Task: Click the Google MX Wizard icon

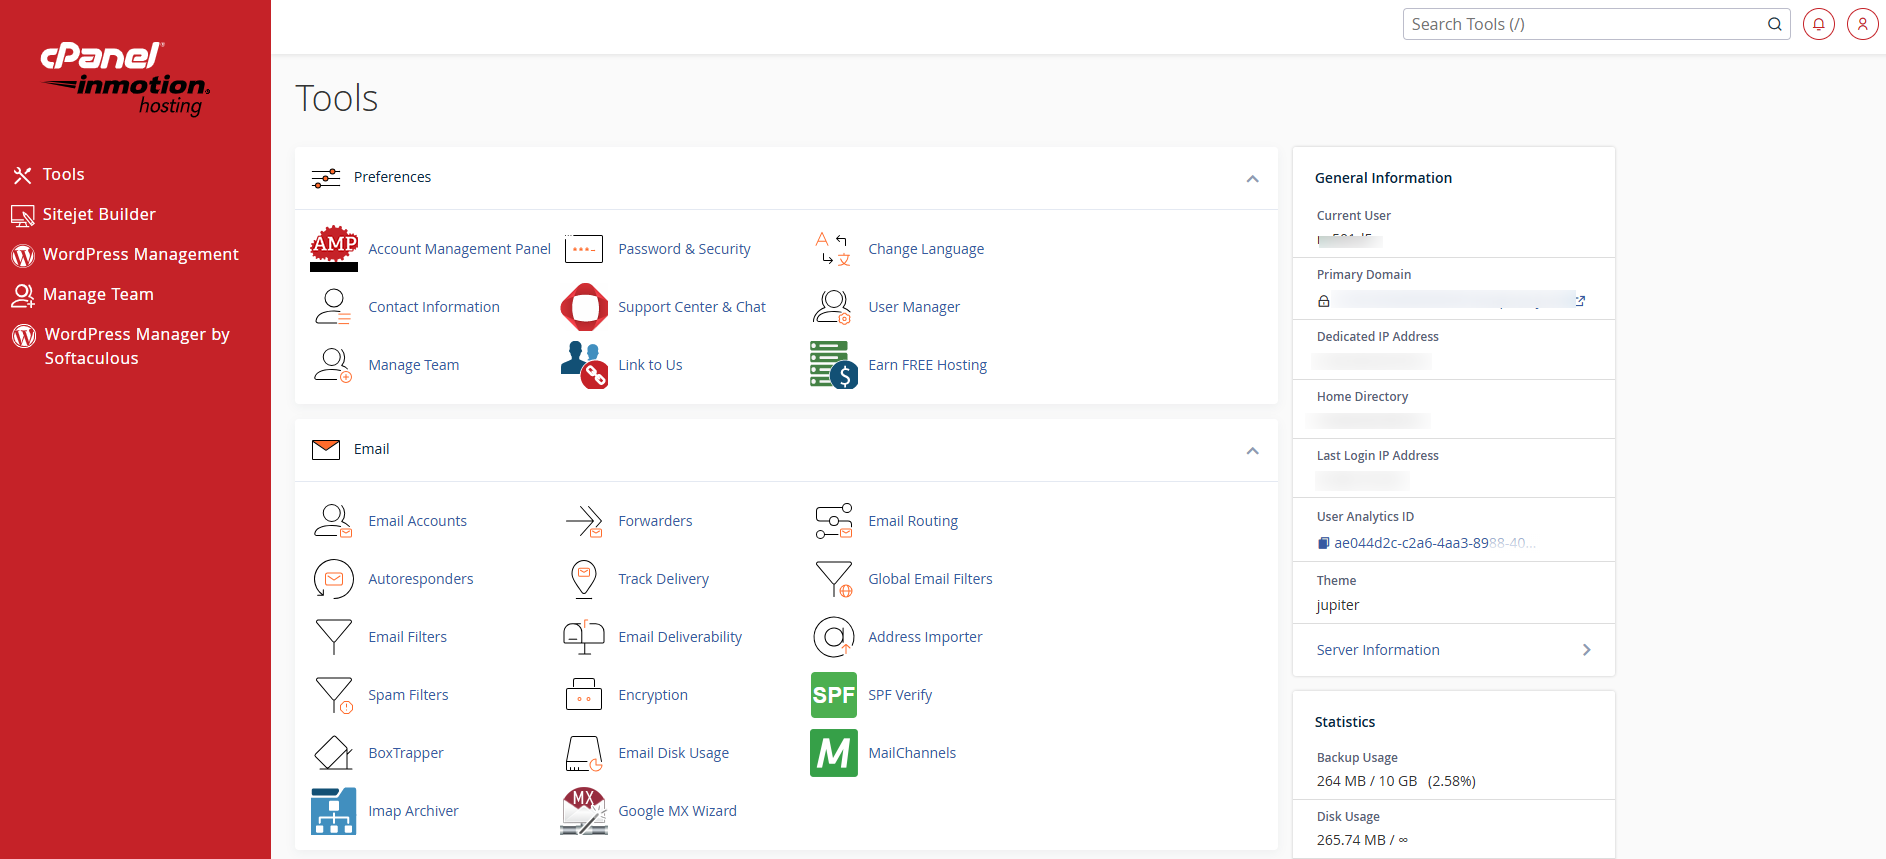Action: point(584,811)
